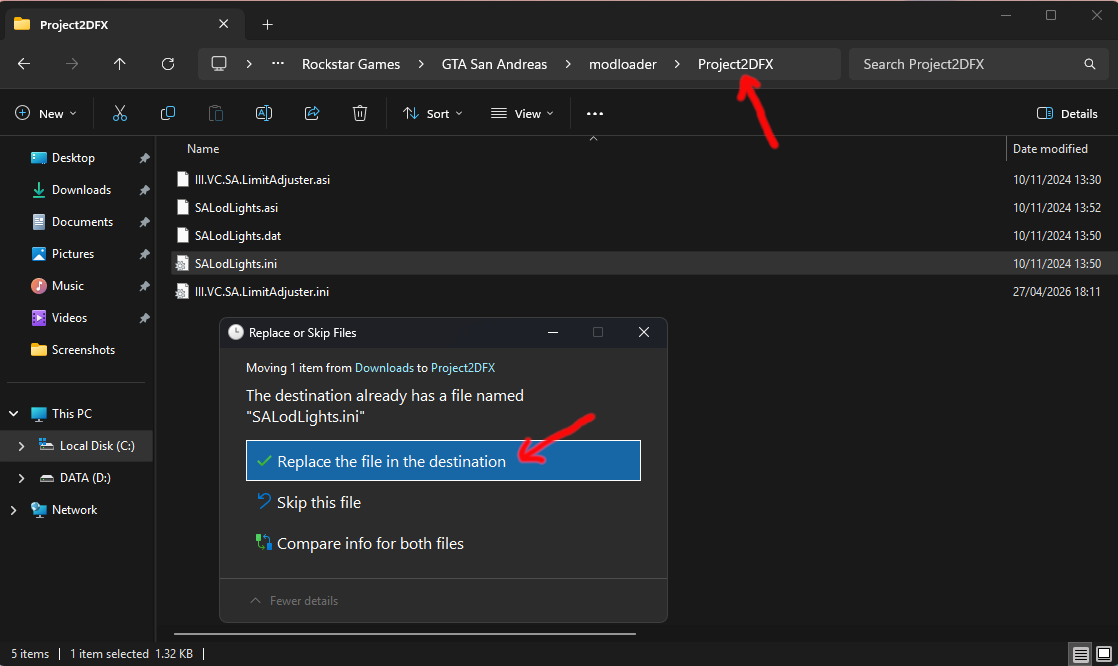Rename the selected file
The image size is (1118, 666).
point(264,113)
